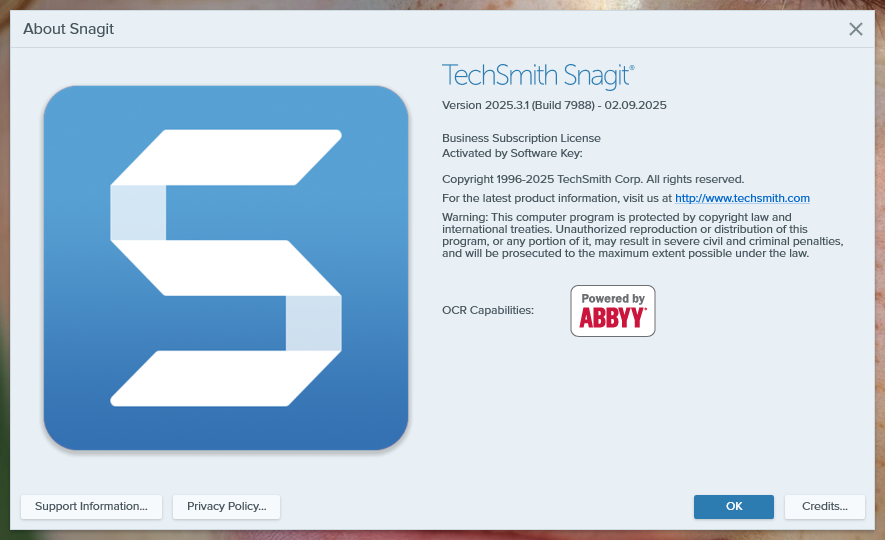885x540 pixels.
Task: Open Support Information
Action: click(x=91, y=506)
